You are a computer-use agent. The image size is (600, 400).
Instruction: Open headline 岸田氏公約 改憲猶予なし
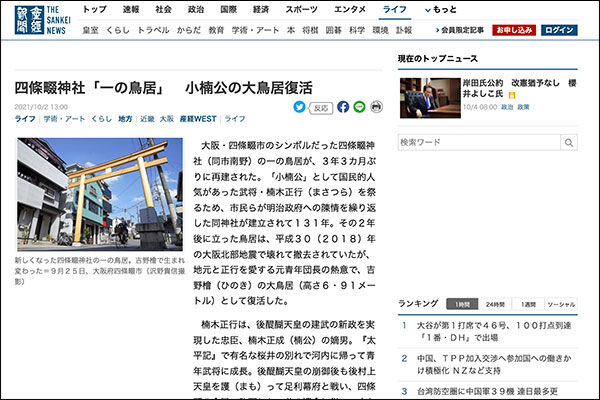[519, 88]
